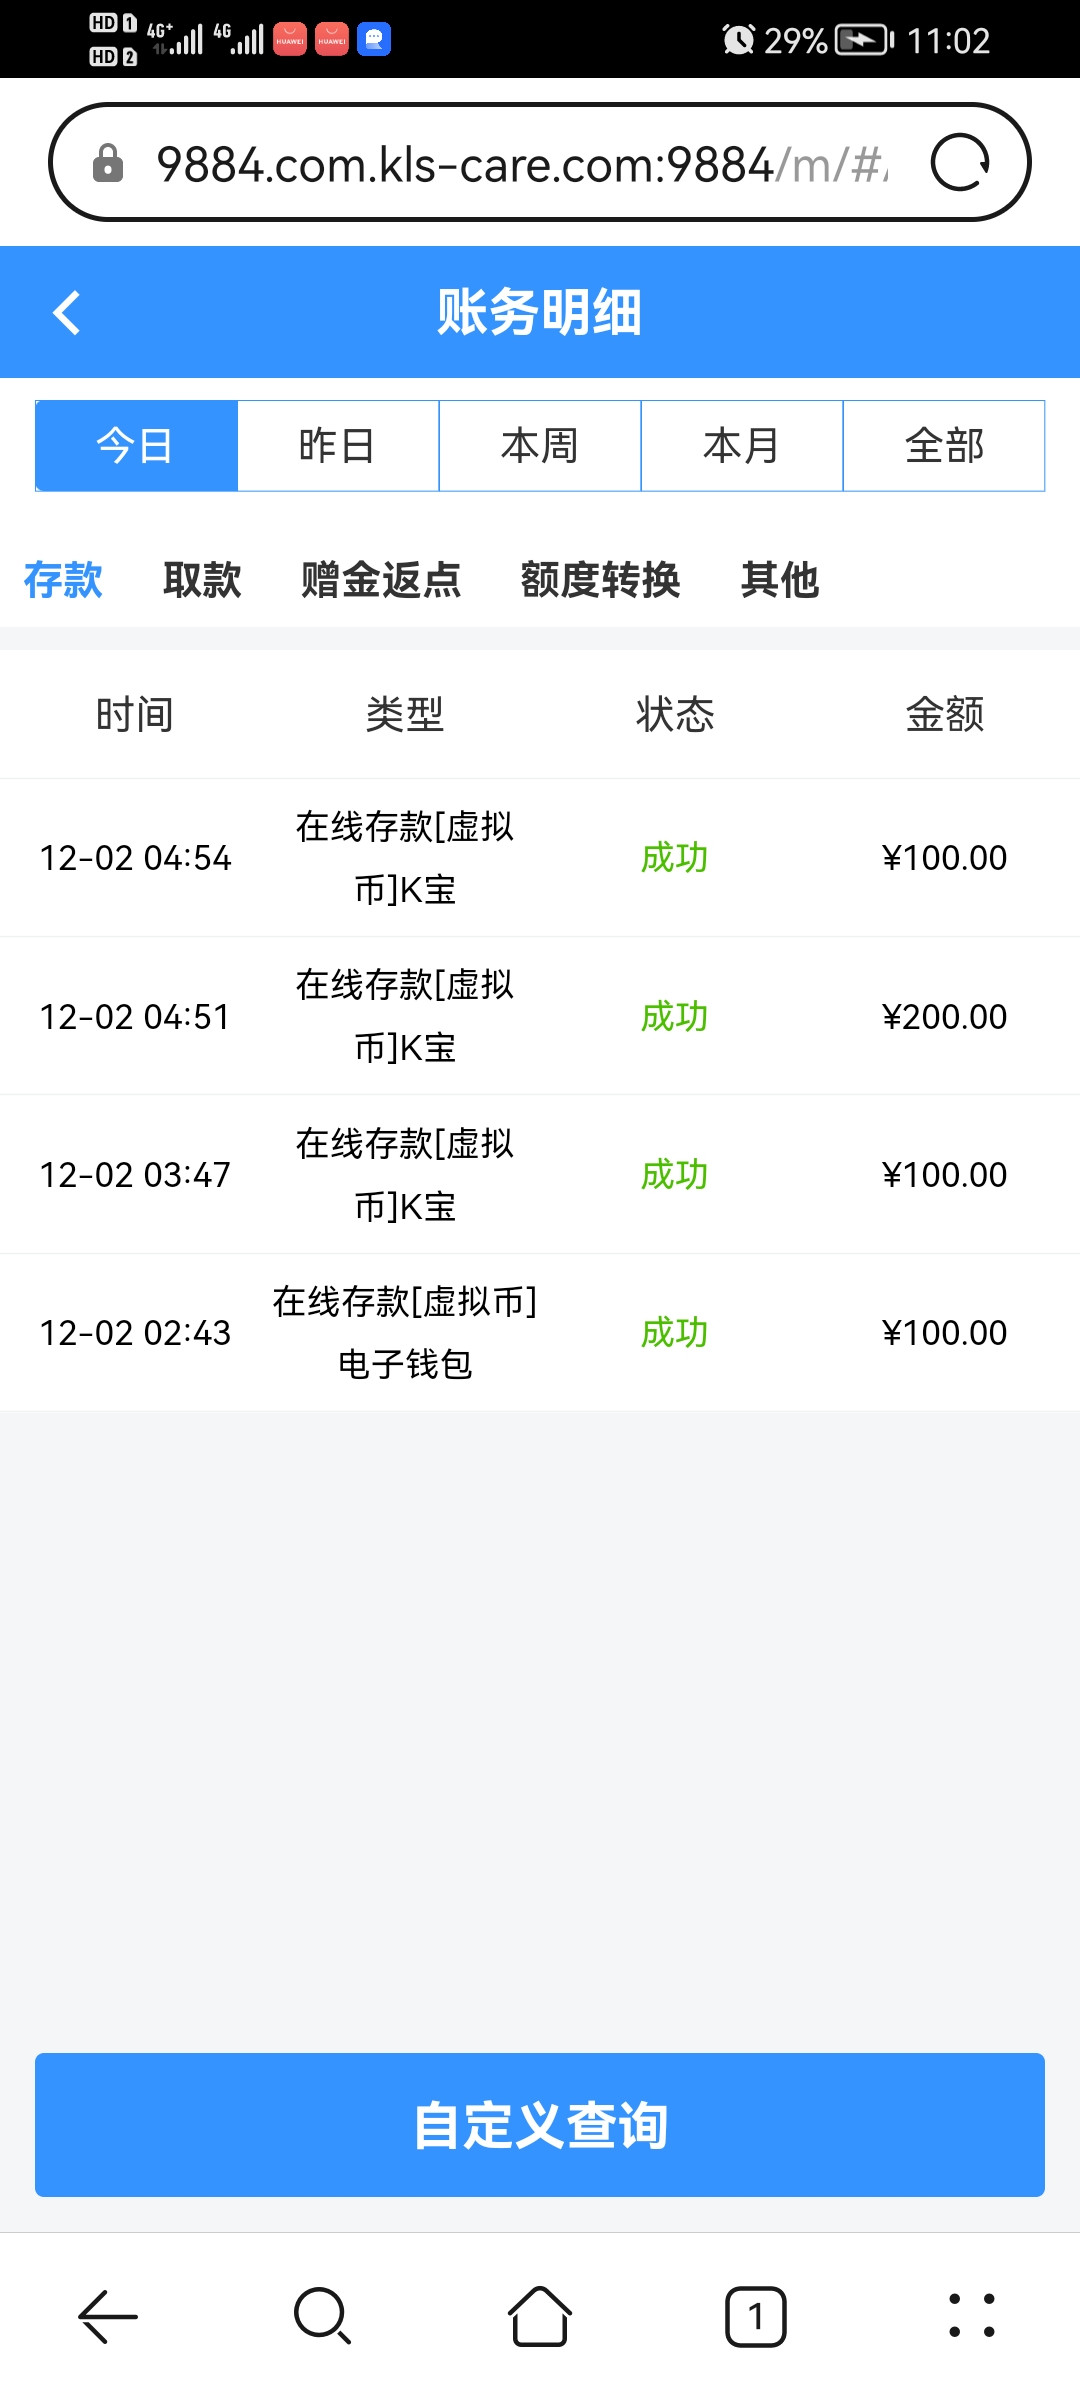Open browser search via the magnifier icon
This screenshot has width=1080, height=2400.
point(322,2316)
